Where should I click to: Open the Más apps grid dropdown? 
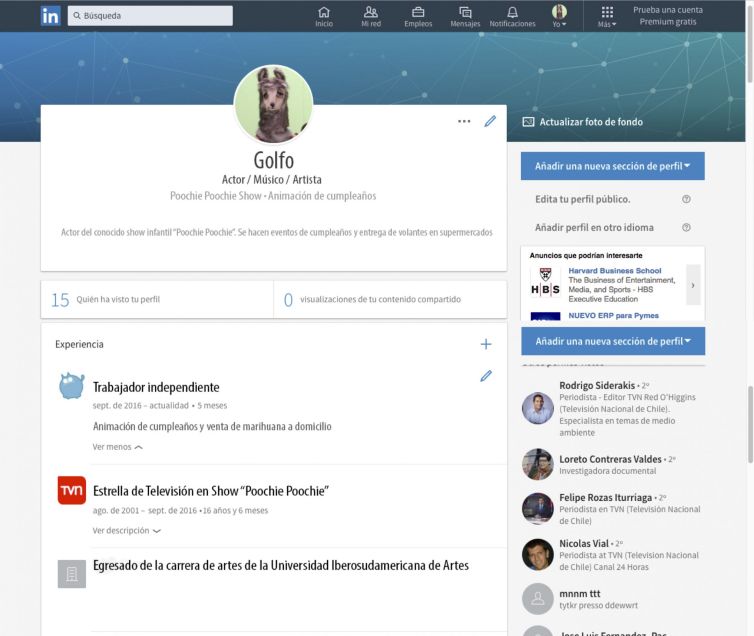click(x=607, y=16)
